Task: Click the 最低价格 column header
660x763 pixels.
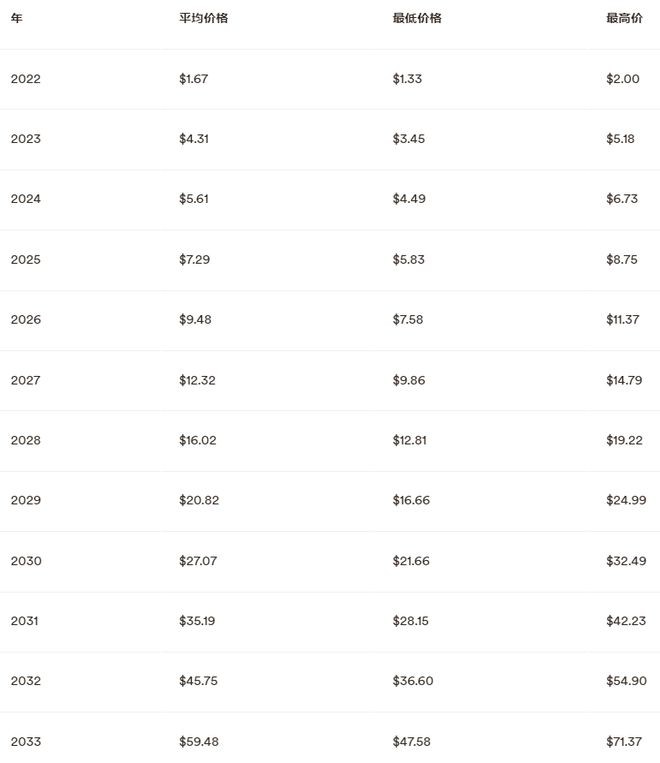Action: point(416,18)
